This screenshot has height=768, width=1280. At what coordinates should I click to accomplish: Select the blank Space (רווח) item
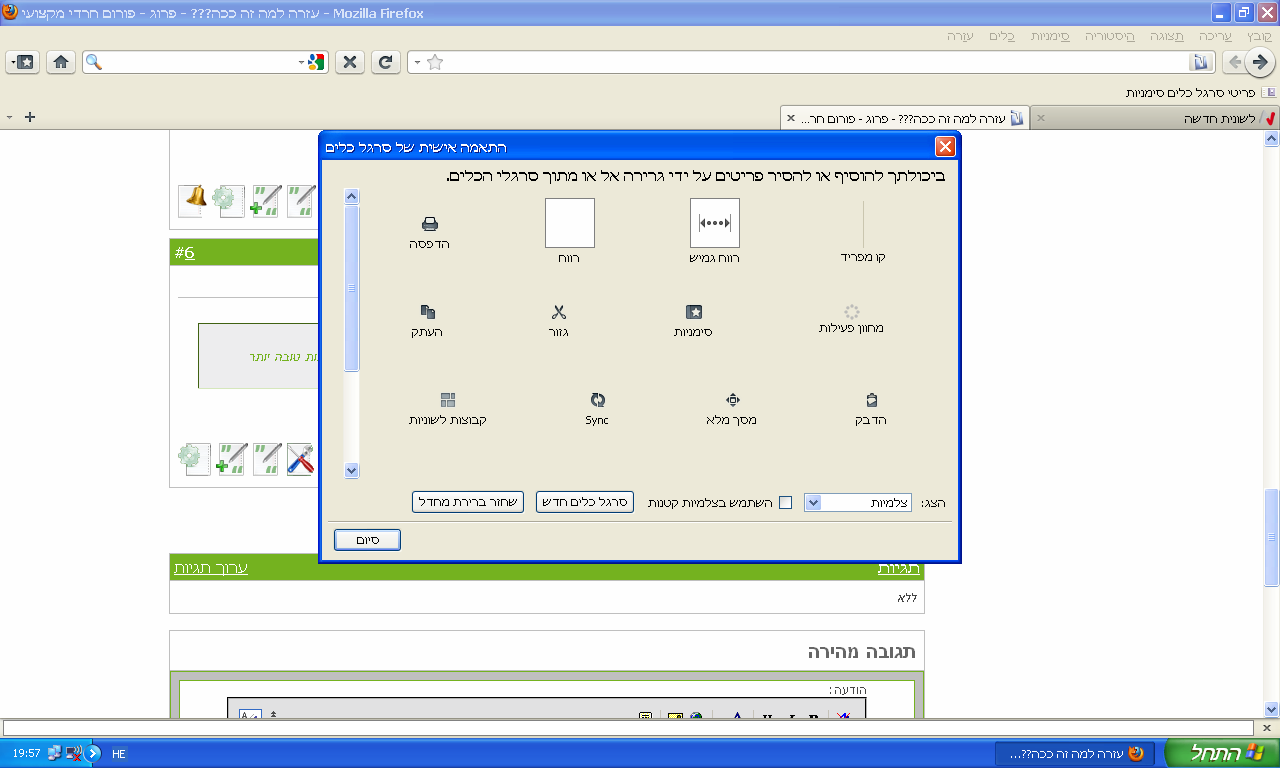coord(570,223)
